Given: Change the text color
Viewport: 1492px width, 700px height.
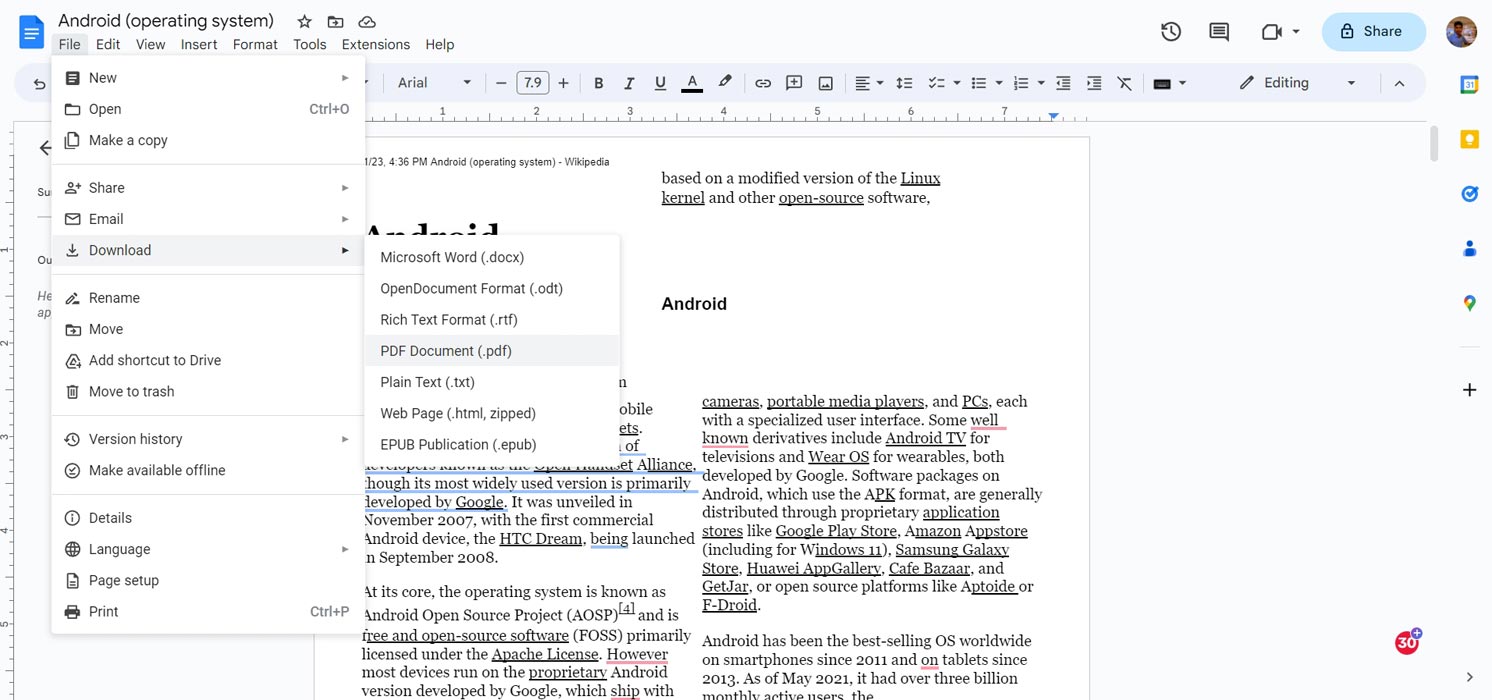Looking at the screenshot, I should click(x=692, y=83).
